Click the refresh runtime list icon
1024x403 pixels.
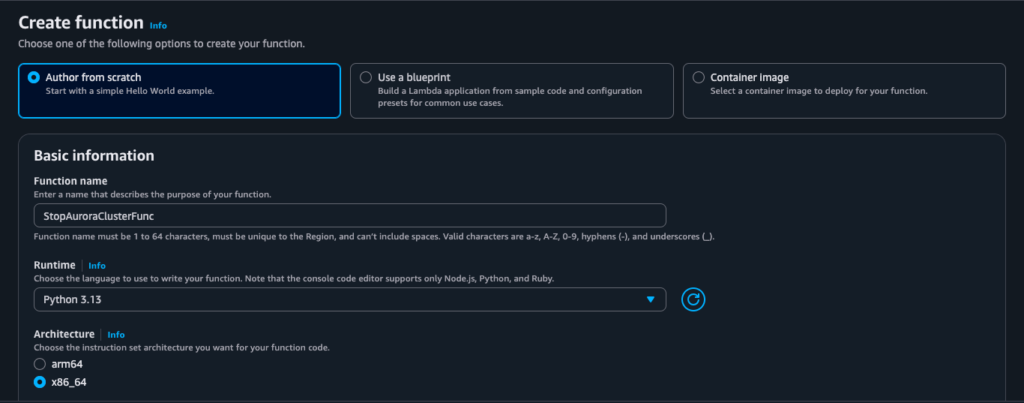(694, 299)
